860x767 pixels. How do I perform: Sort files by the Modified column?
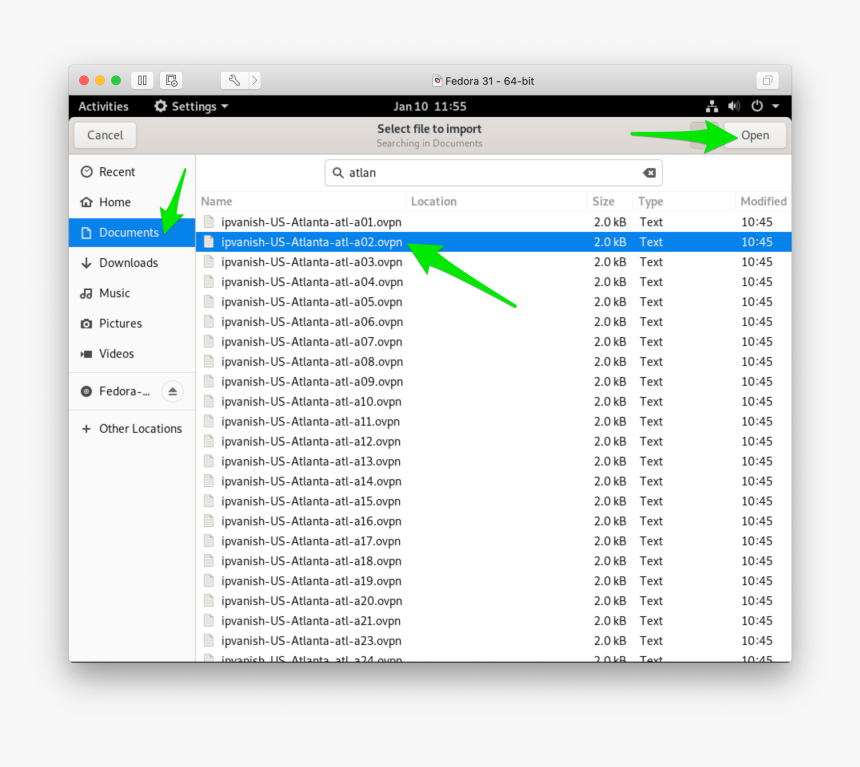point(762,201)
